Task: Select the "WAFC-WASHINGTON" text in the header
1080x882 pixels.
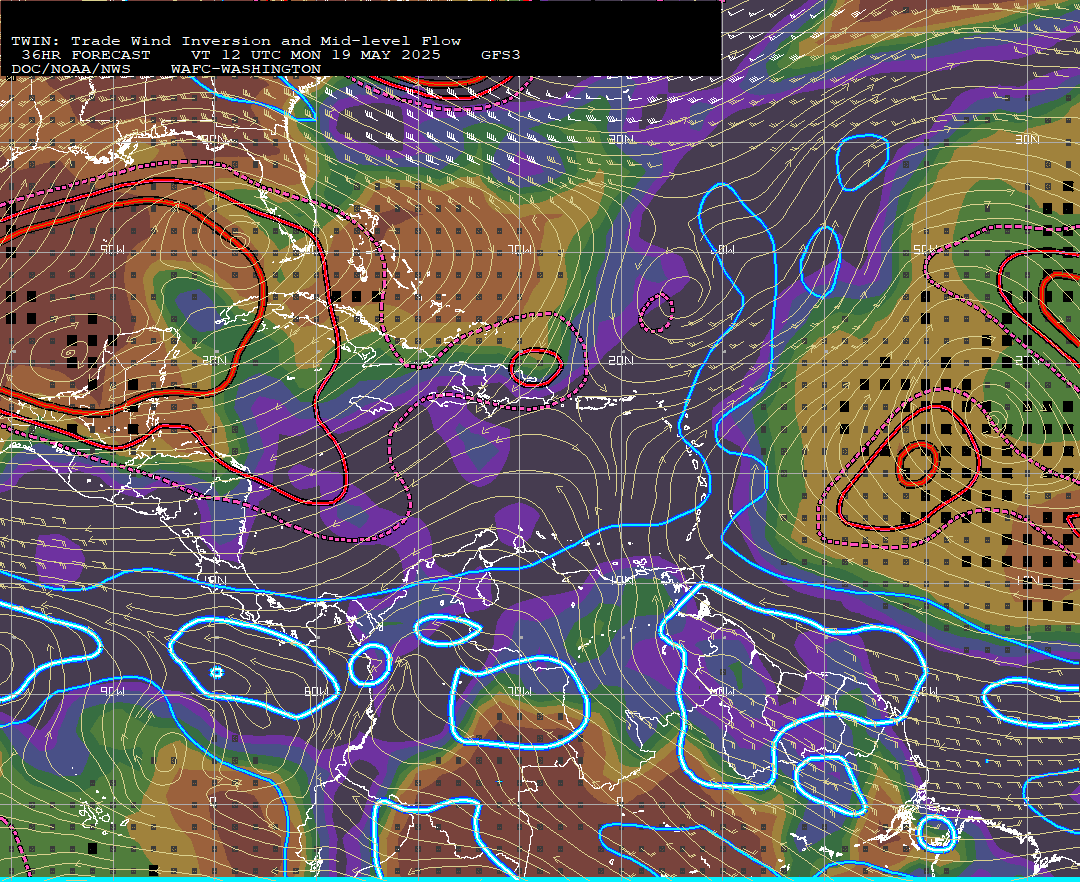Action: pyautogui.click(x=245, y=70)
